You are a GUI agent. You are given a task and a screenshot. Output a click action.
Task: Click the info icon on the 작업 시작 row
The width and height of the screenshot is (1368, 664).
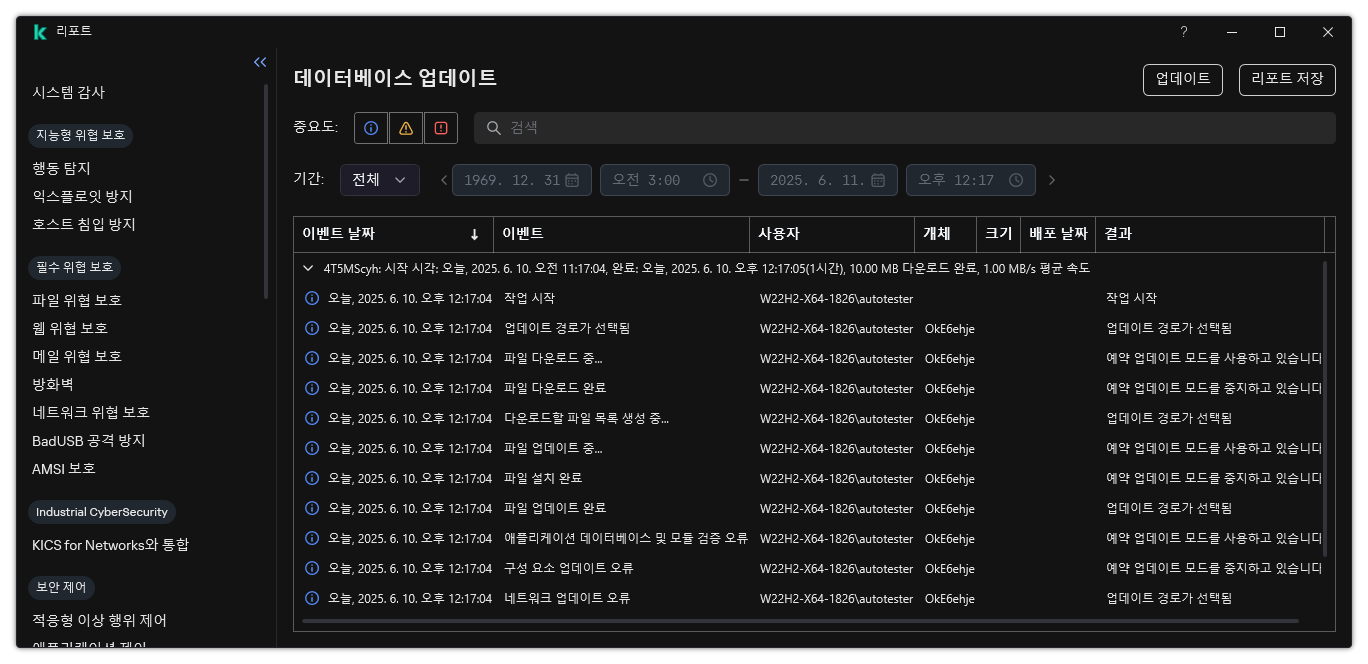coord(311,298)
